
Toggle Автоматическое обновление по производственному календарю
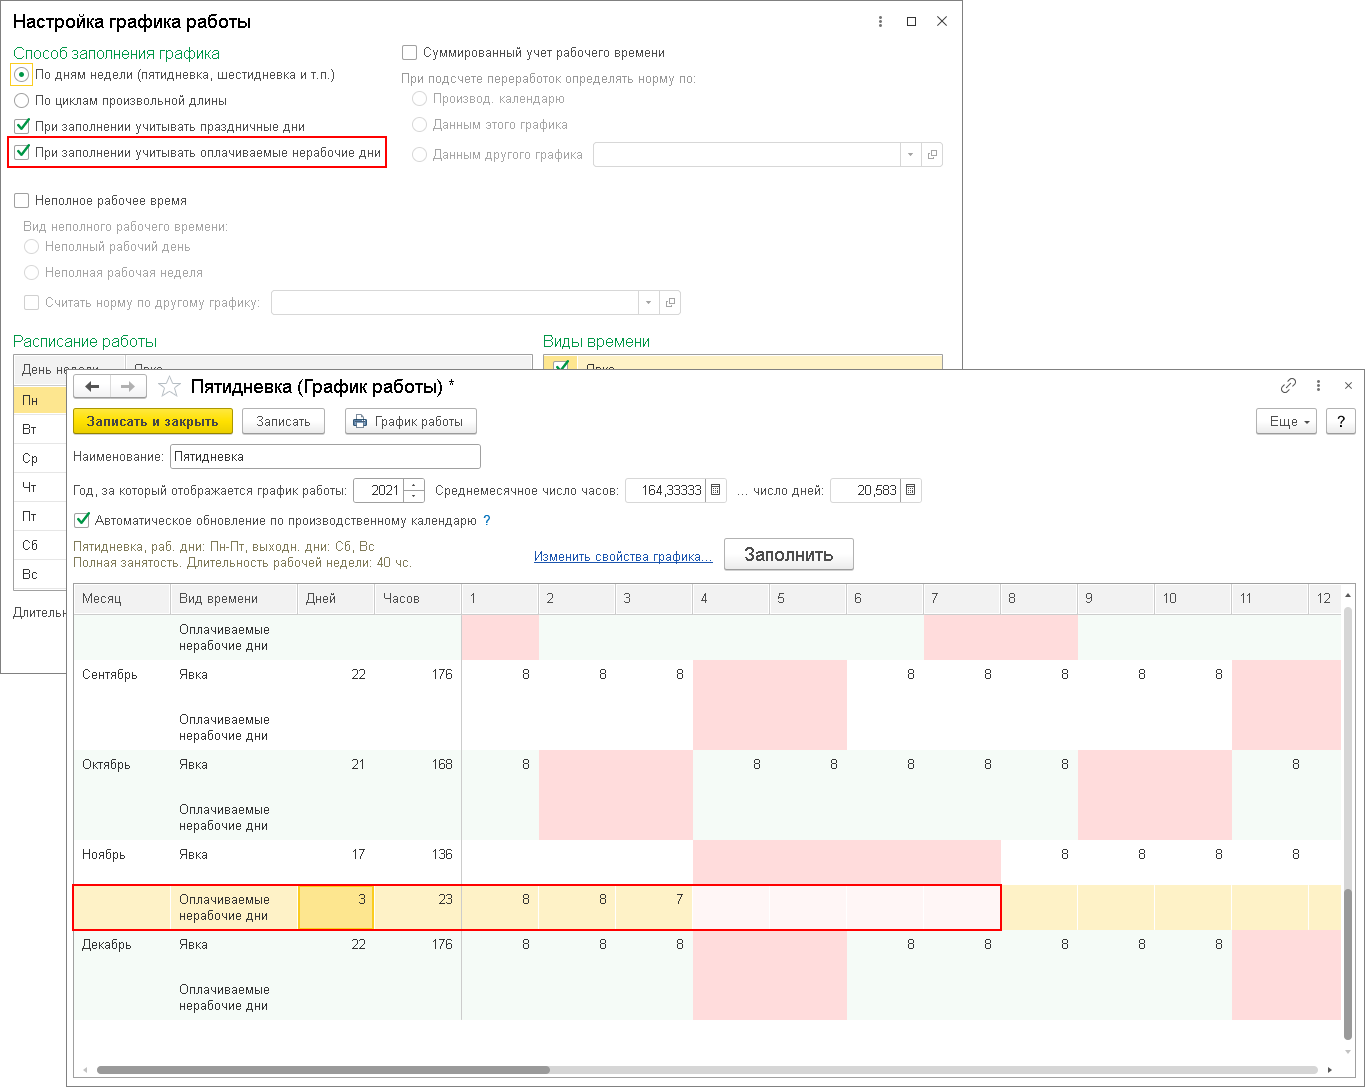[x=82, y=520]
